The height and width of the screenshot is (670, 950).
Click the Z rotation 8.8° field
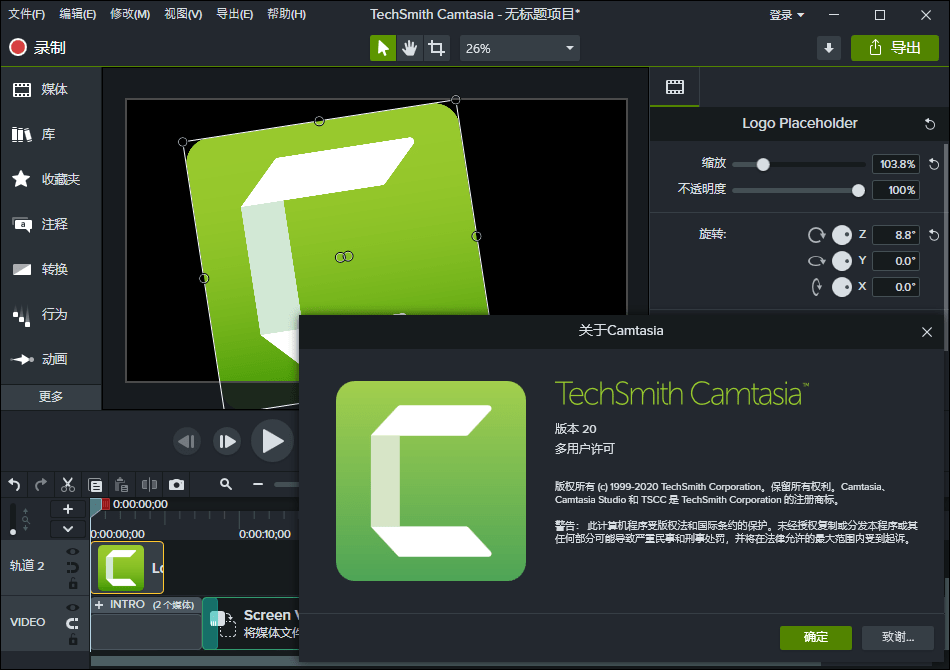(895, 235)
